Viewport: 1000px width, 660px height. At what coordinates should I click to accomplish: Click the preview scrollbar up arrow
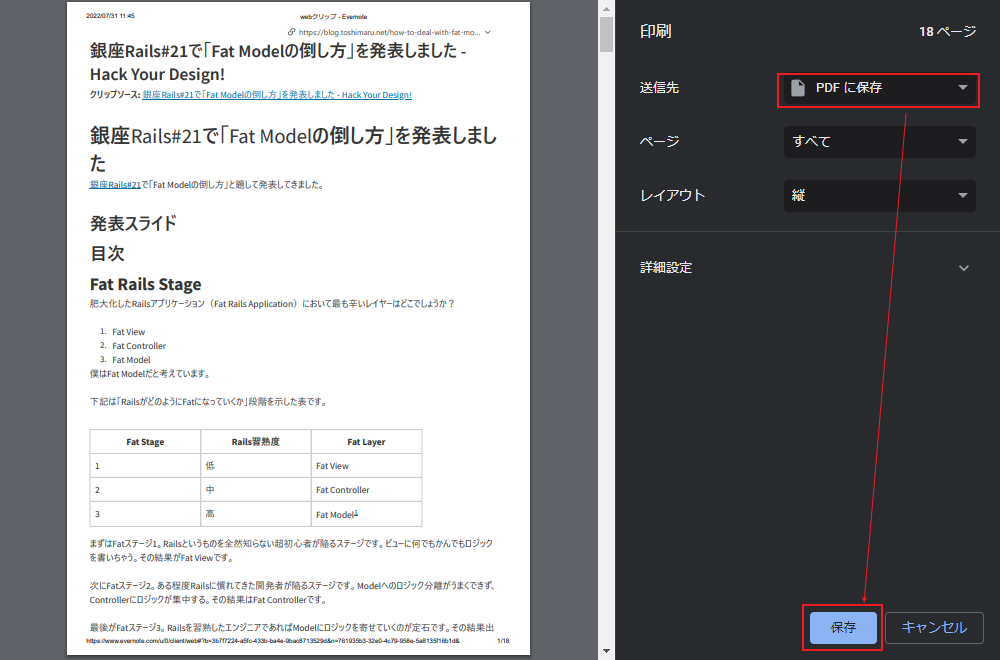[x=606, y=9]
